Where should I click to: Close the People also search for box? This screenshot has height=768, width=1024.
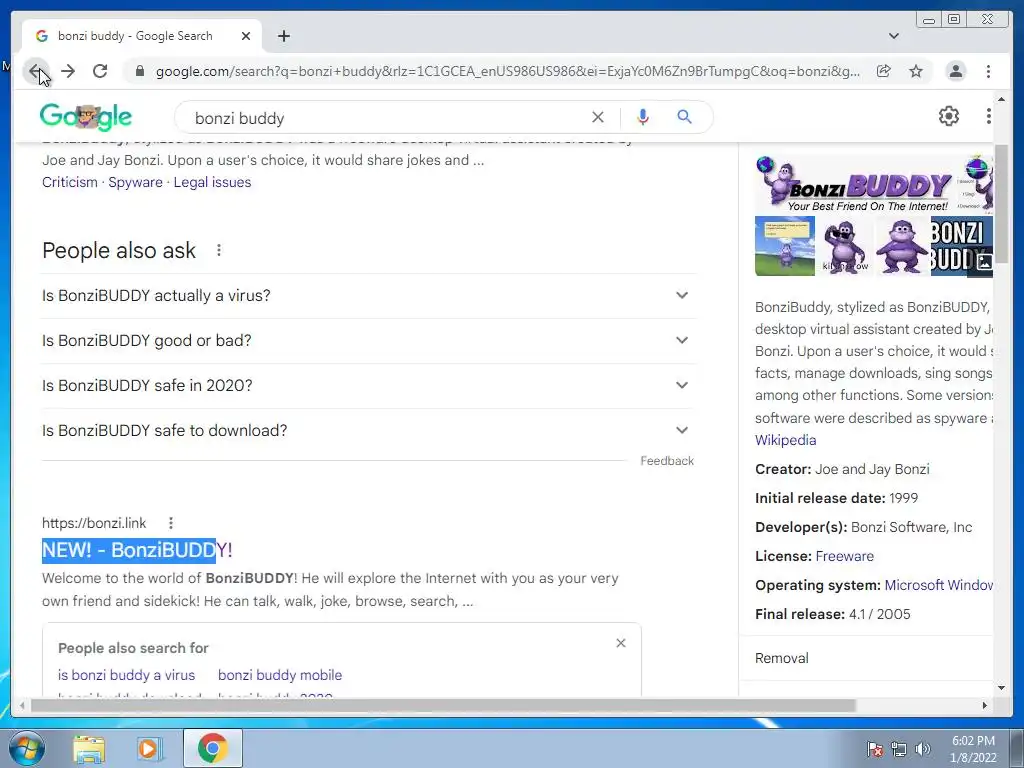(620, 643)
